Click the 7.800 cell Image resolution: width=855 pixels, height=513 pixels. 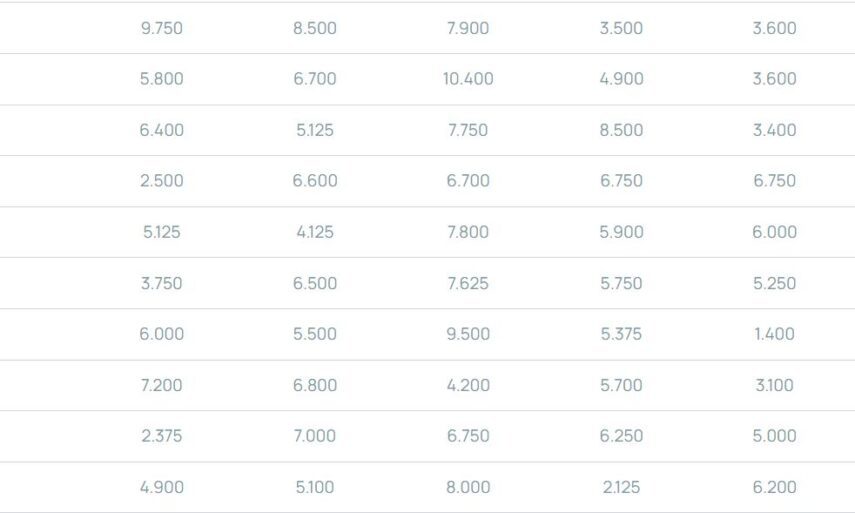(x=468, y=232)
